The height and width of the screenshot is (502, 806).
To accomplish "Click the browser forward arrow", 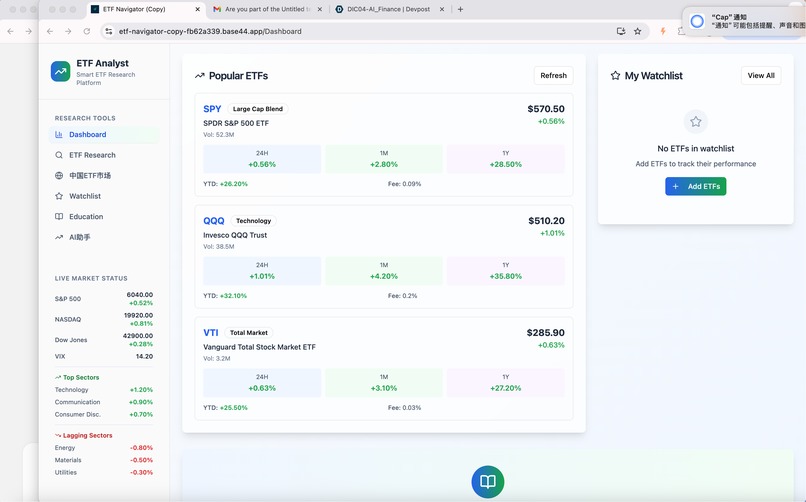I will click(x=68, y=31).
